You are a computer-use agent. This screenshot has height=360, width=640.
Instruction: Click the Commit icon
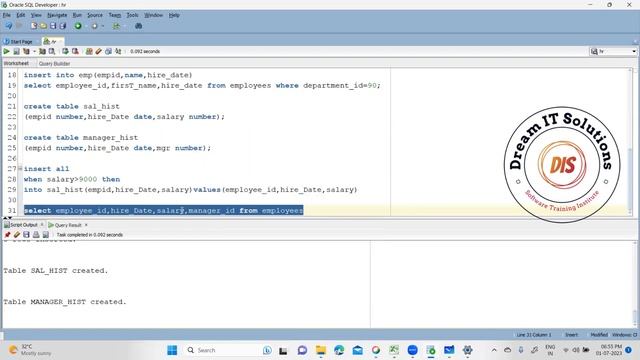65,51
